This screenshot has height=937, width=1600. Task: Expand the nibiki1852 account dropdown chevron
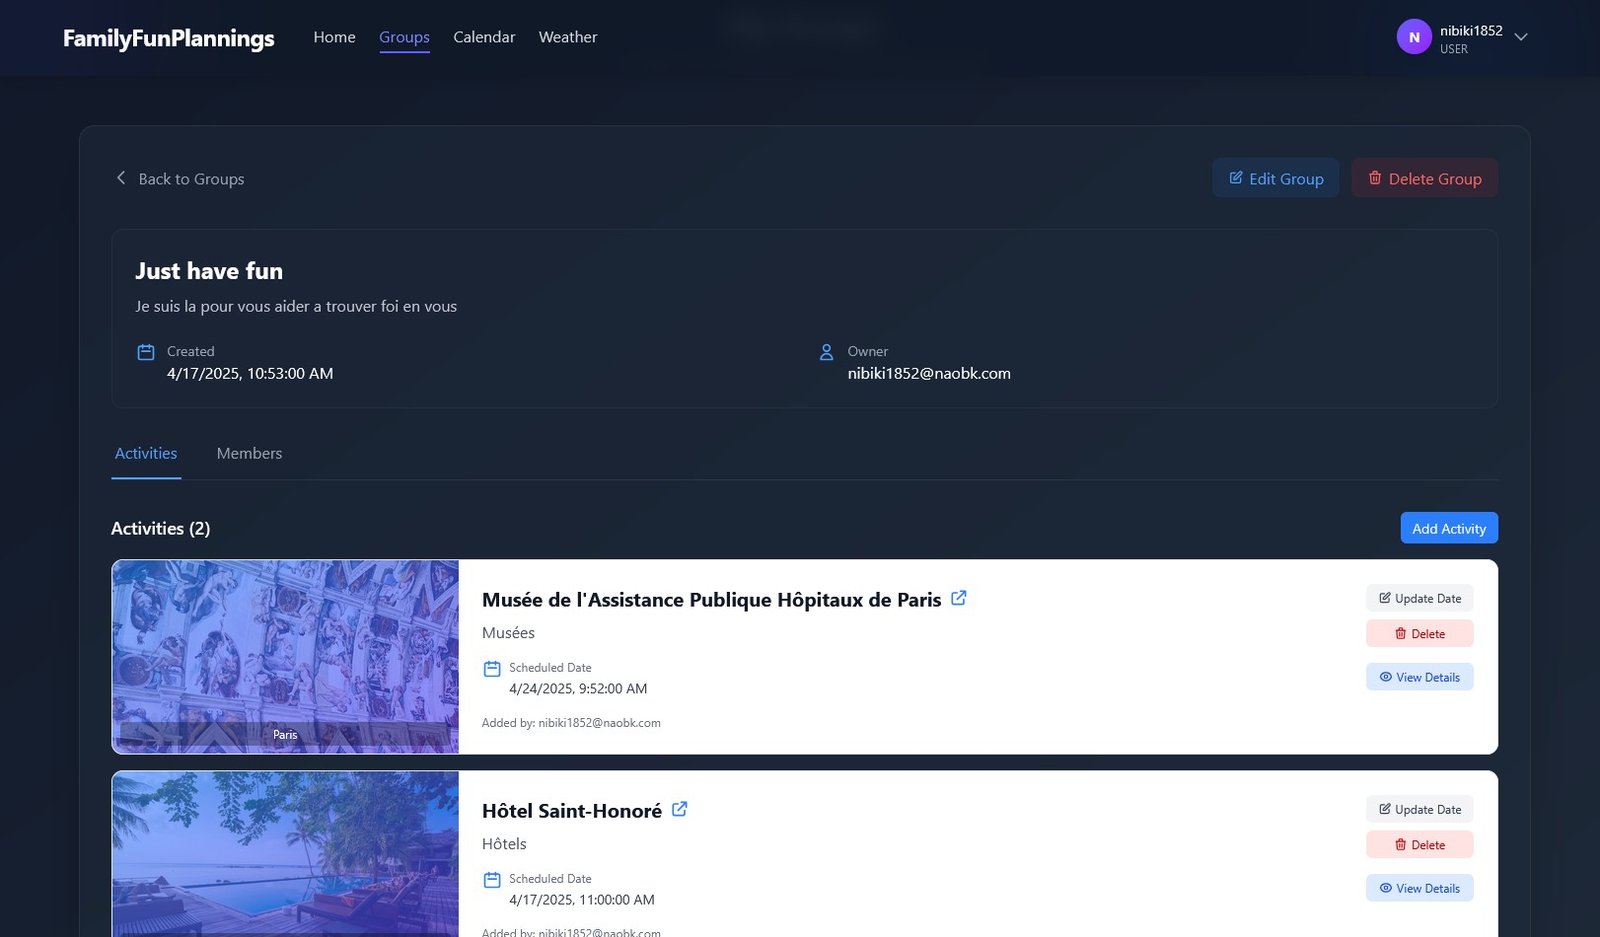(x=1521, y=37)
